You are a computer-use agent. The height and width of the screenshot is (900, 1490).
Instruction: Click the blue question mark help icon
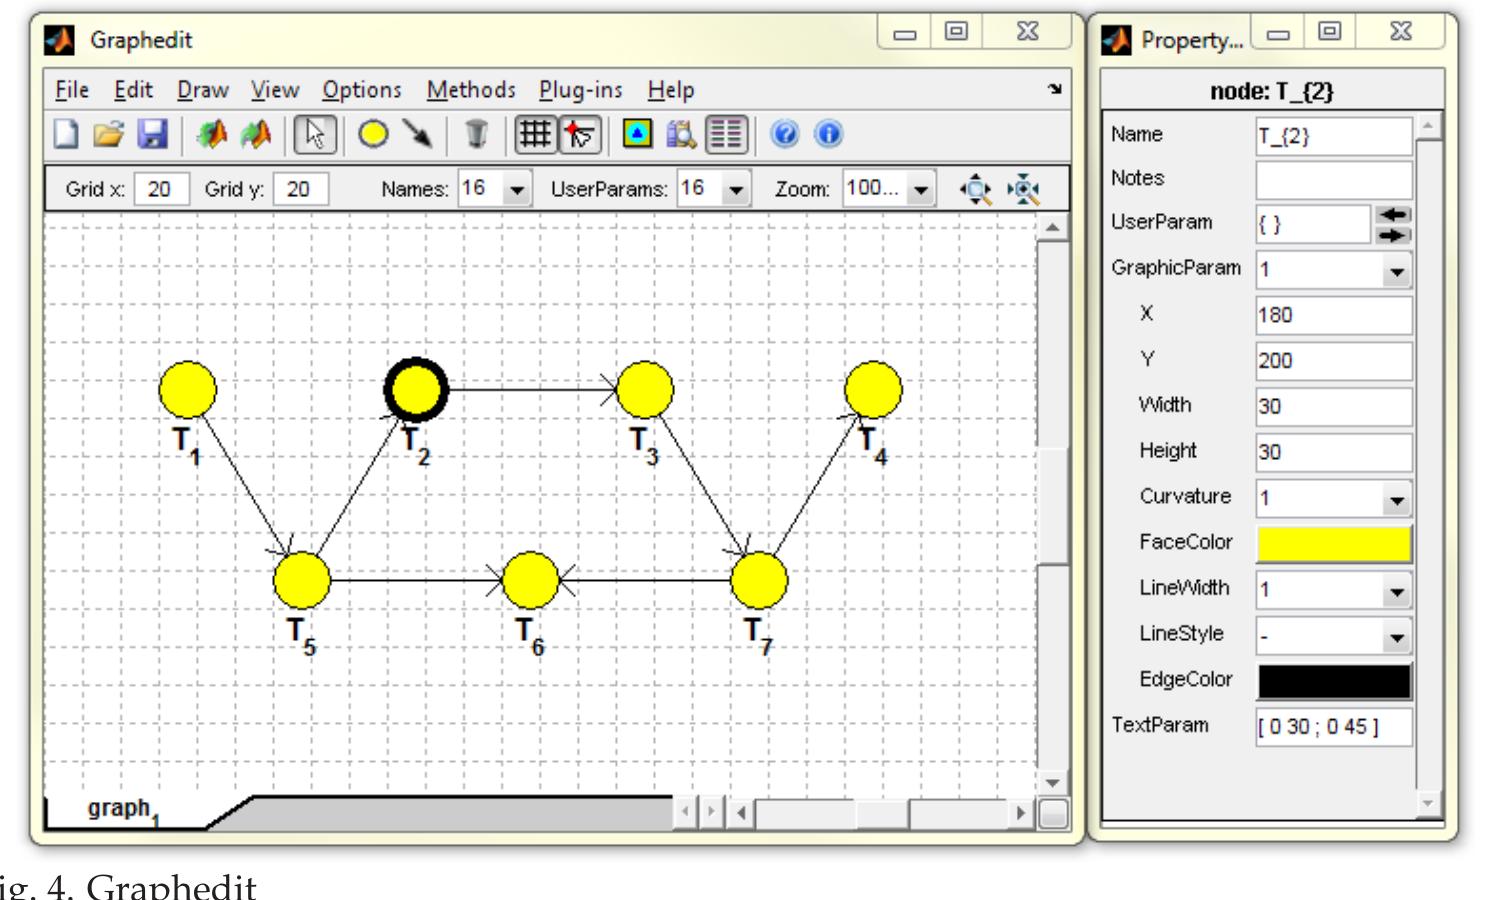coord(785,134)
